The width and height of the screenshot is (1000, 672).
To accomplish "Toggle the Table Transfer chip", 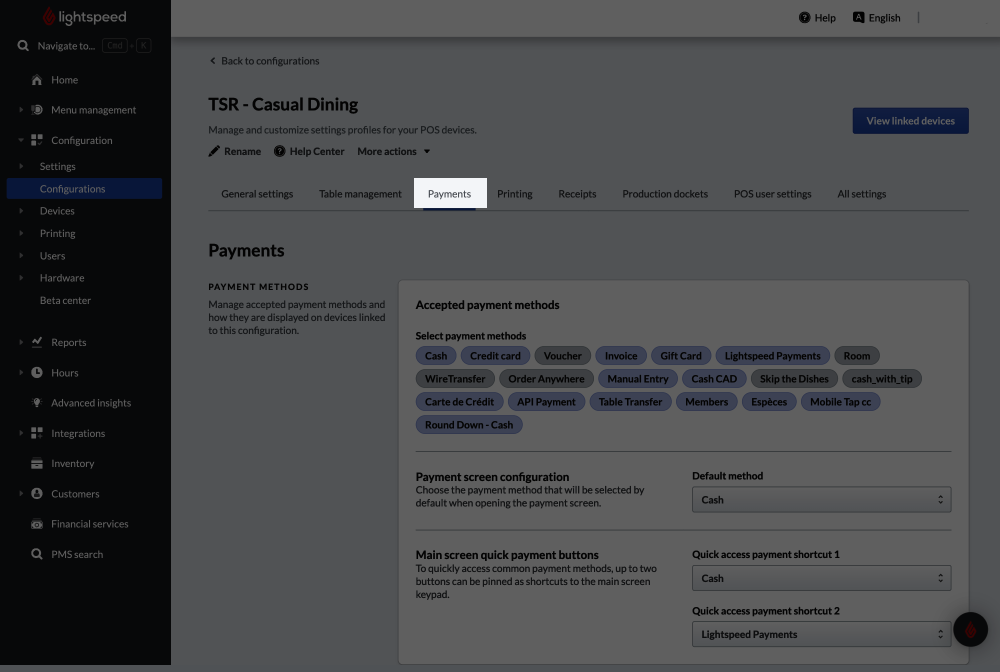I will point(630,402).
